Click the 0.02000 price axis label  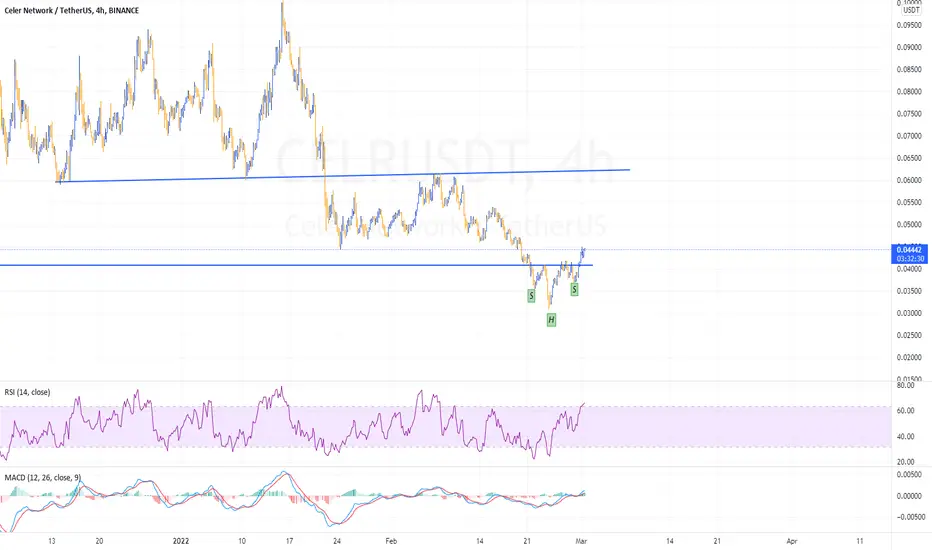tap(909, 357)
